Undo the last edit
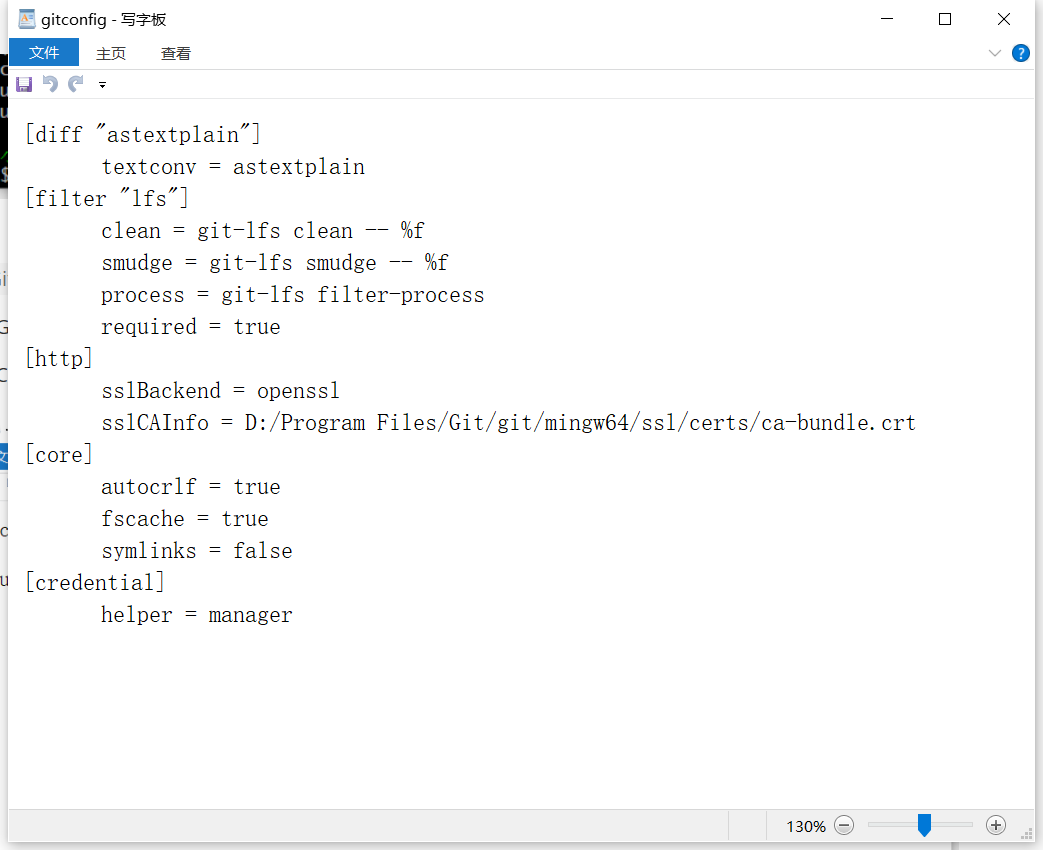Screen dimensions: 1043x850 click(50, 84)
